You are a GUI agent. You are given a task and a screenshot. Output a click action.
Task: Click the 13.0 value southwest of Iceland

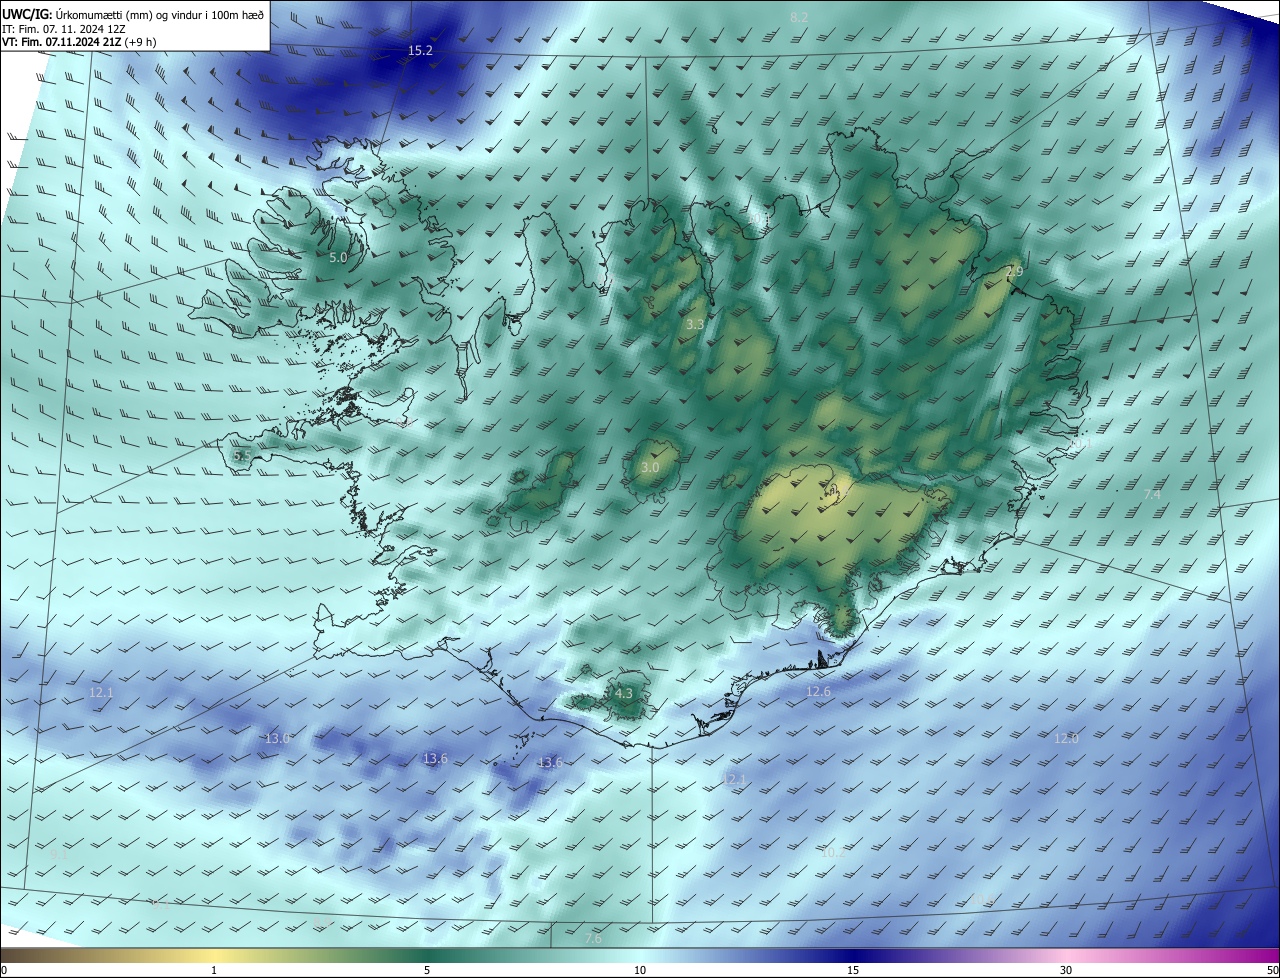pos(278,738)
